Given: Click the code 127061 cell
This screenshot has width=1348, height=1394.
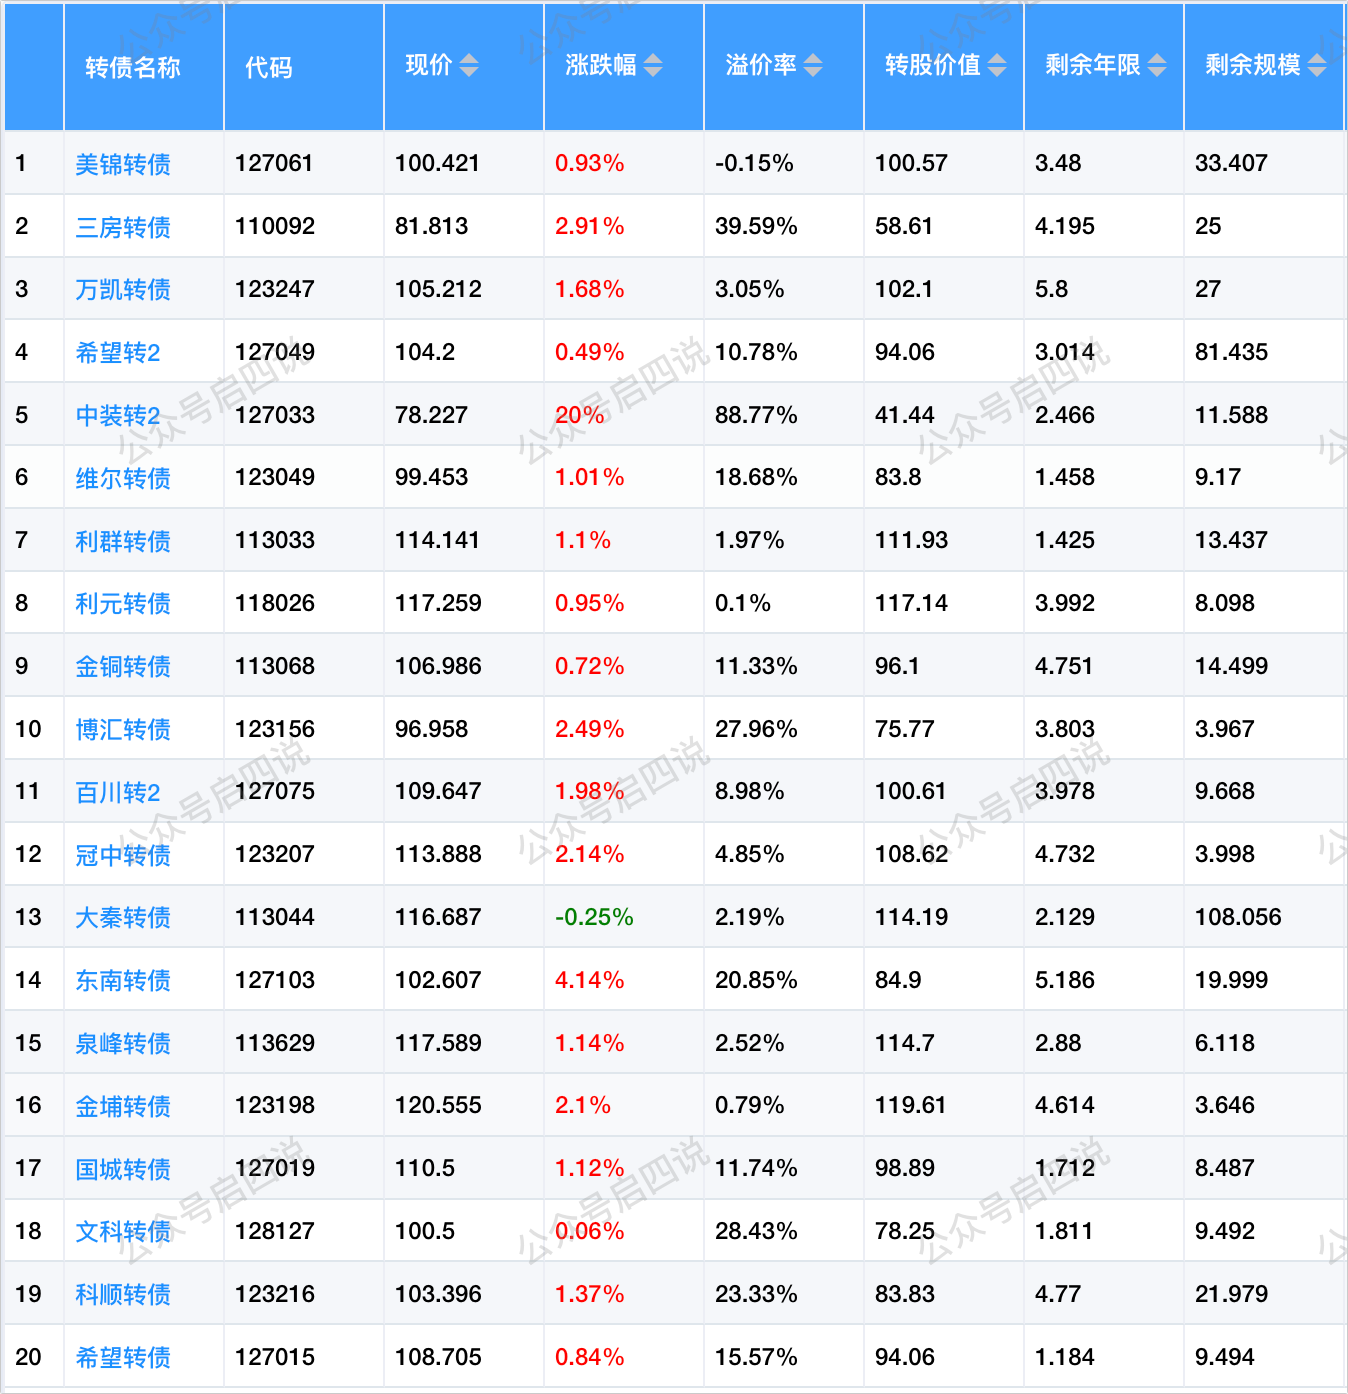Looking at the screenshot, I should 274,163.
